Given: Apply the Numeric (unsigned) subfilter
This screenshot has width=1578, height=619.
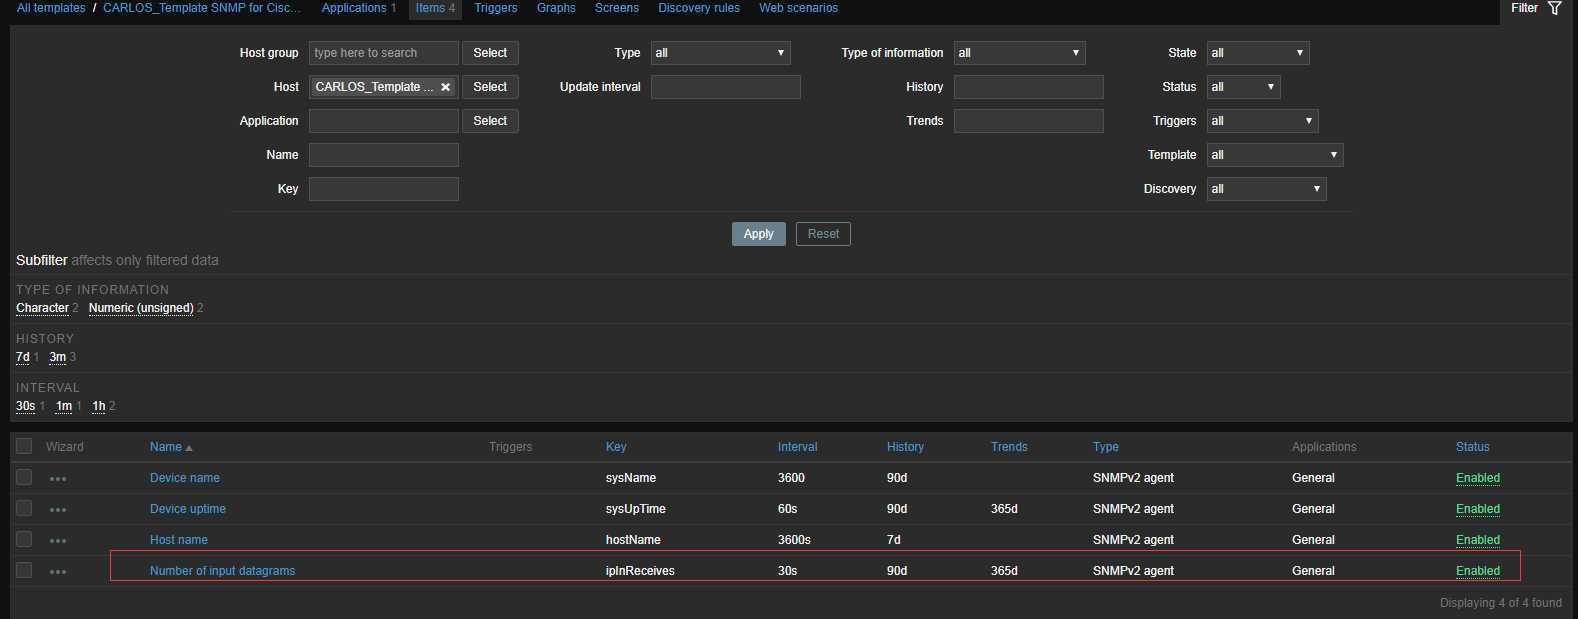Looking at the screenshot, I should [x=141, y=308].
